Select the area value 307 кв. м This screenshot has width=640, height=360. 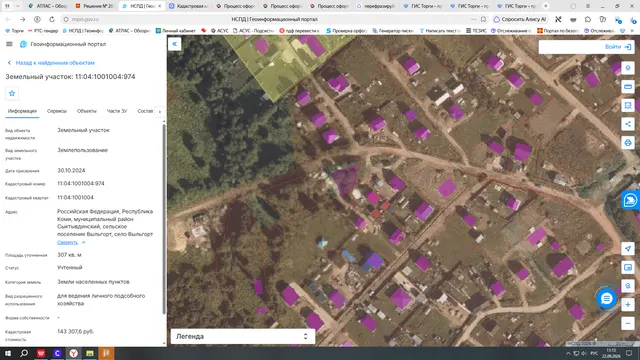[69, 255]
